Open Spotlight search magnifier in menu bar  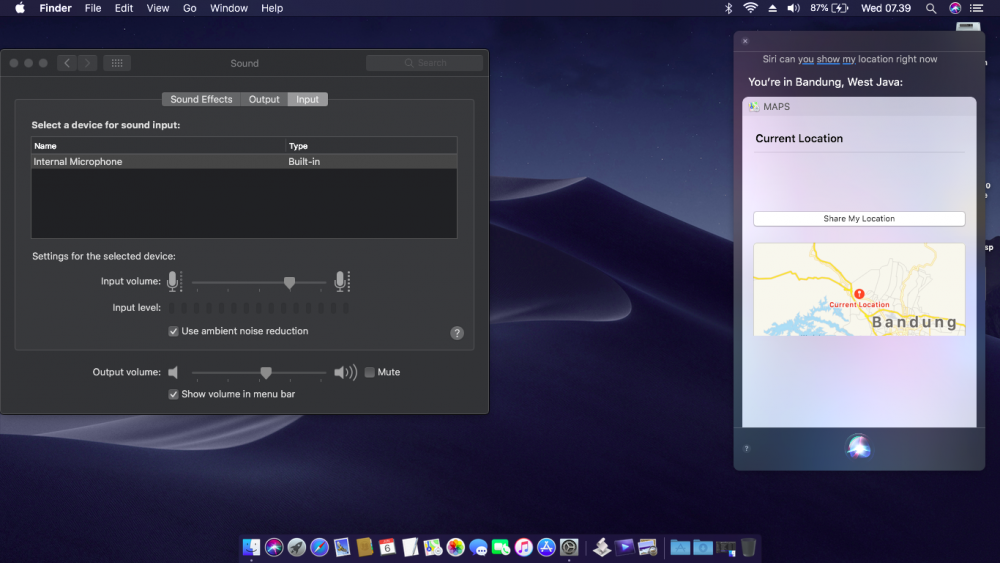[x=931, y=8]
